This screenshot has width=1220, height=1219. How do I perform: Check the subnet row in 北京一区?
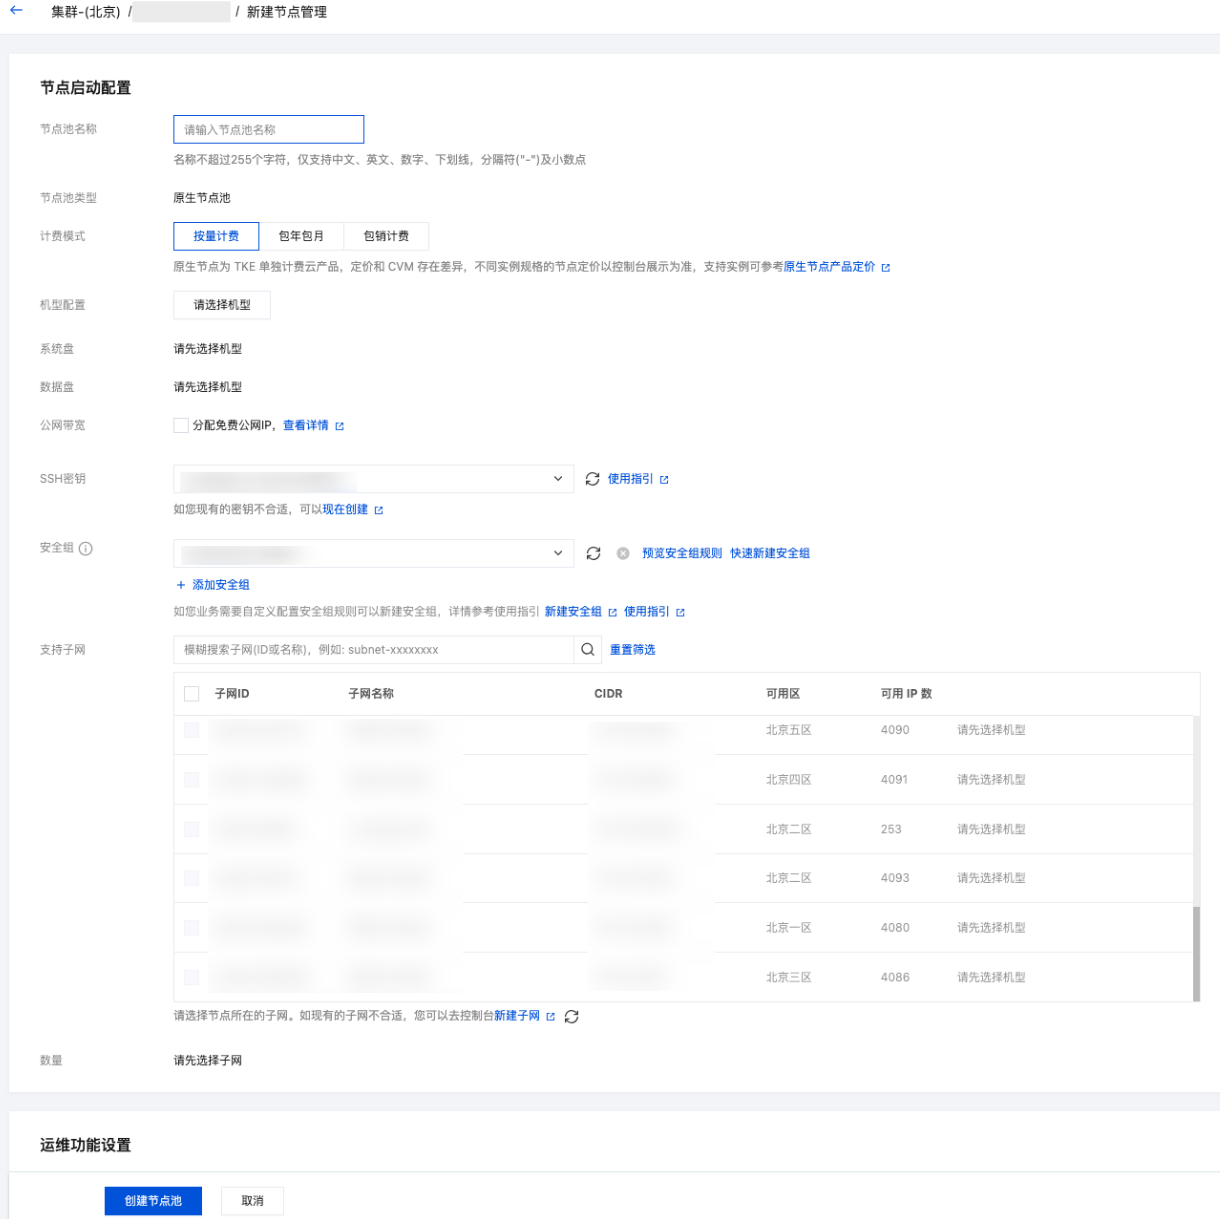192,928
